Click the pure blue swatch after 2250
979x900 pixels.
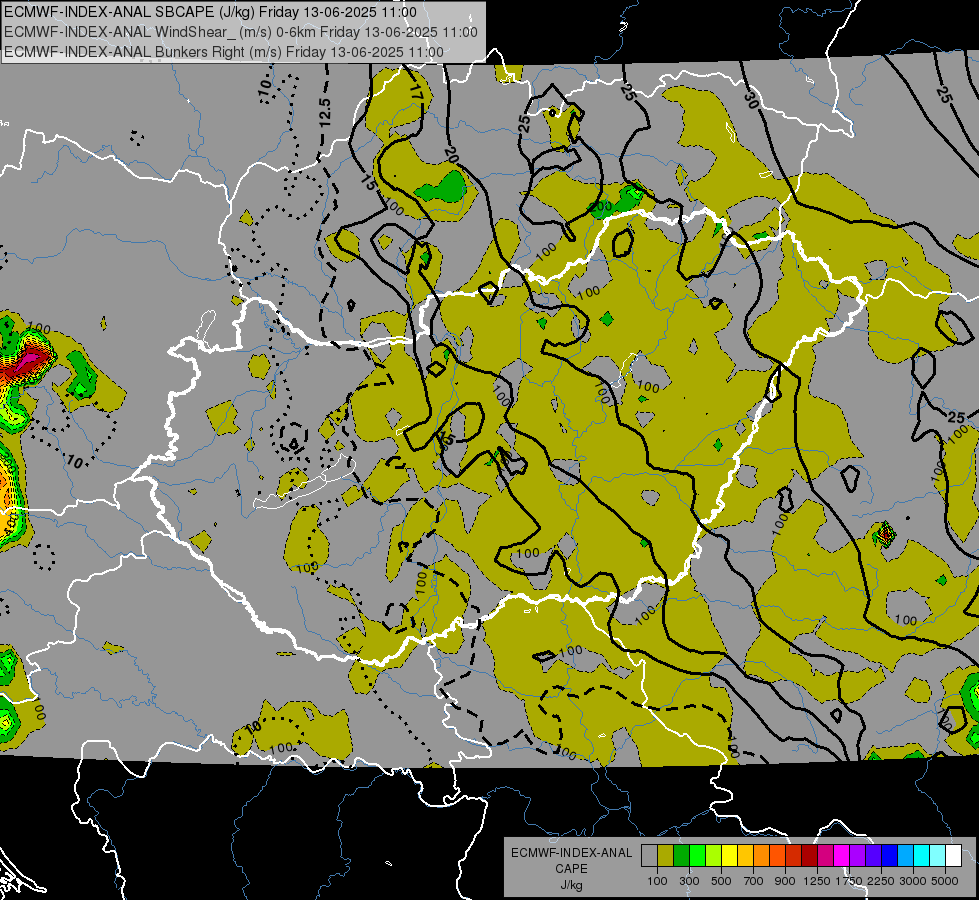pyautogui.click(x=890, y=856)
